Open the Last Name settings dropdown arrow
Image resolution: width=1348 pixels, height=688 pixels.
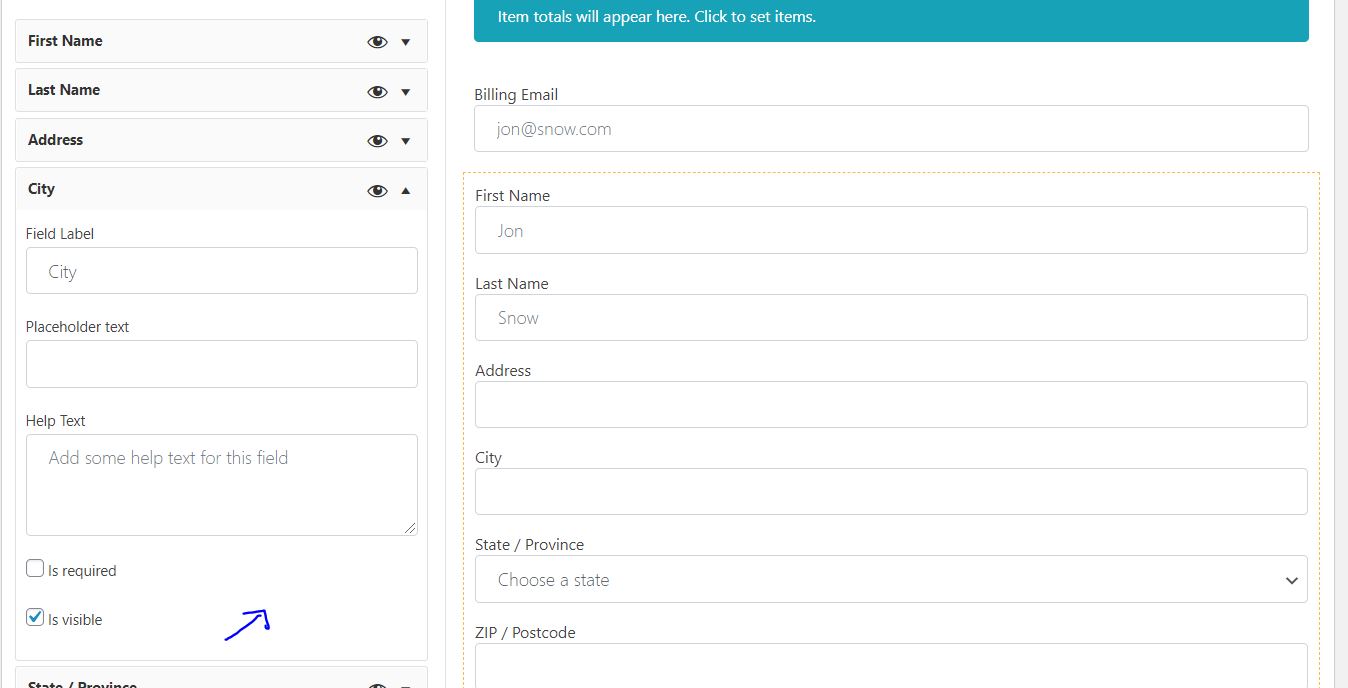click(x=405, y=90)
